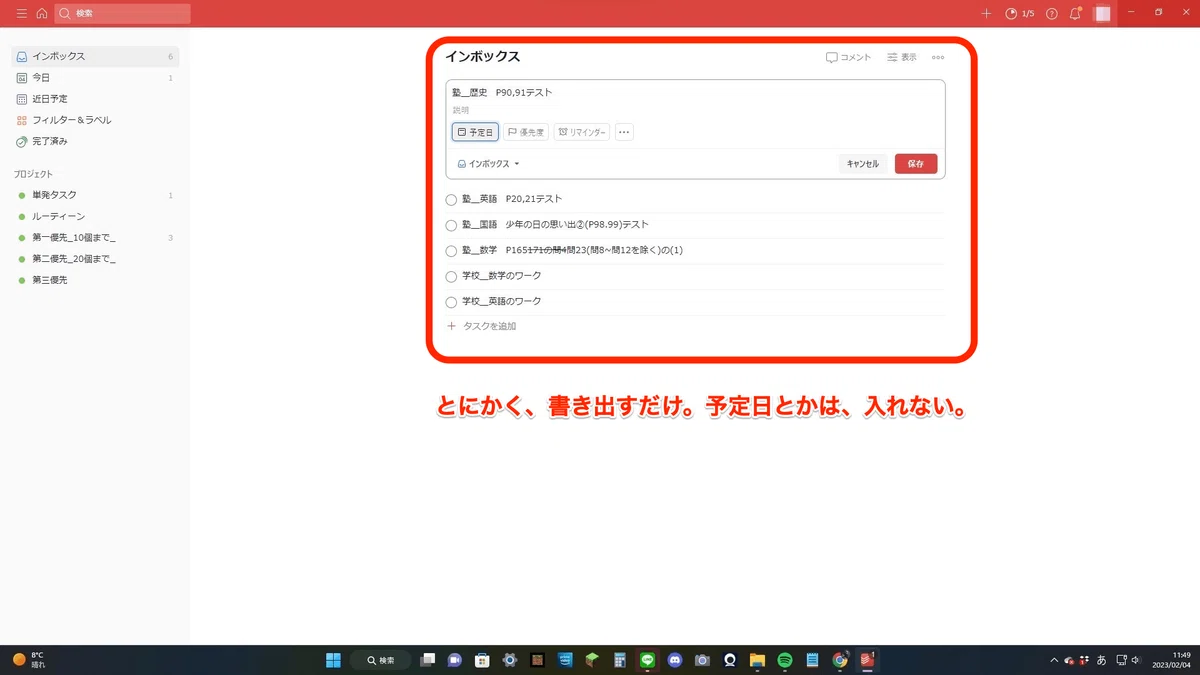Image resolution: width=1200 pixels, height=675 pixels.
Task: Open LINE from the taskbar
Action: 647,660
